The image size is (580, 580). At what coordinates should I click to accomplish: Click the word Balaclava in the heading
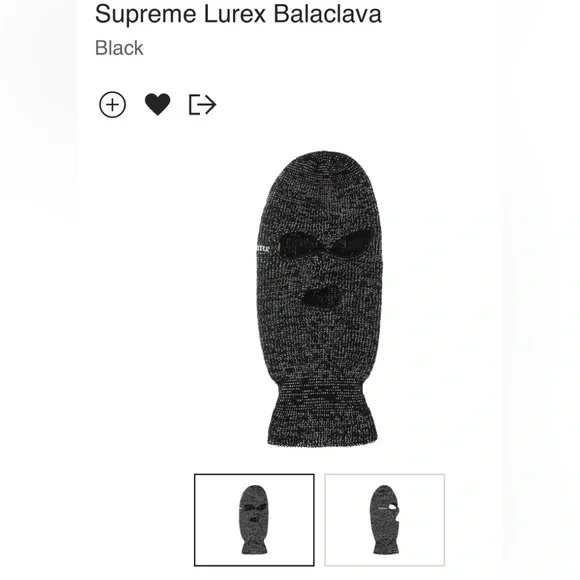(328, 14)
